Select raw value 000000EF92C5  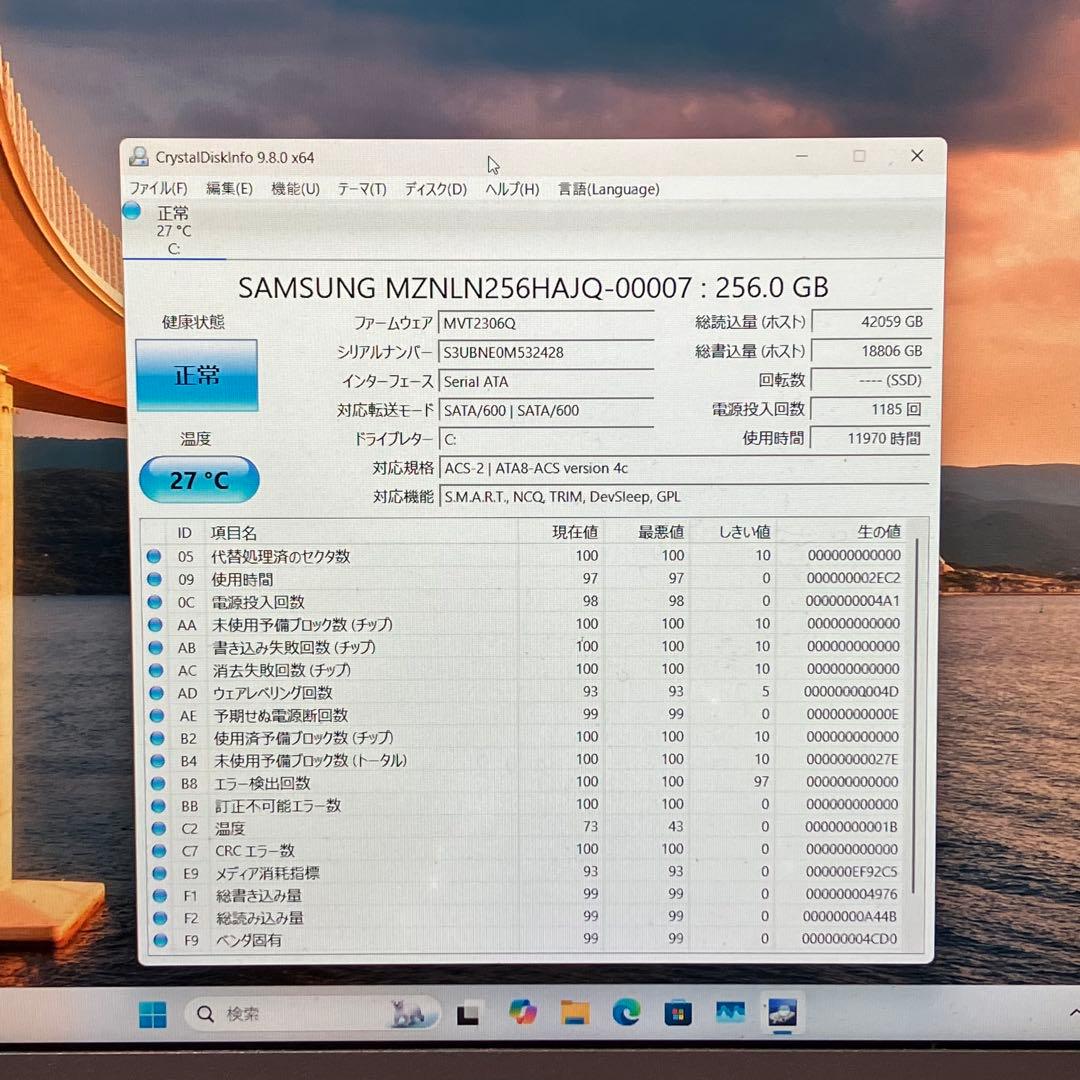pos(851,872)
